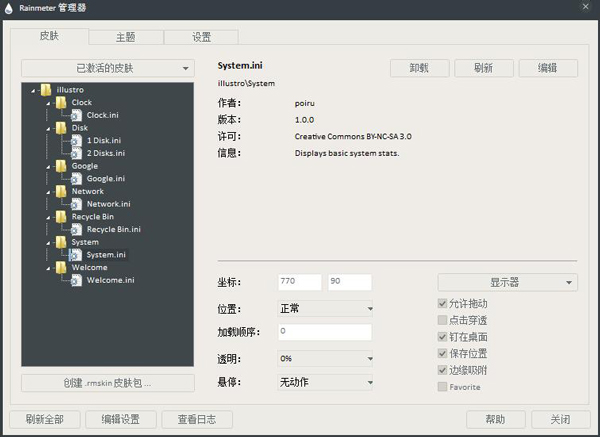Click the Google folder icon
600x437 pixels.
point(61,166)
